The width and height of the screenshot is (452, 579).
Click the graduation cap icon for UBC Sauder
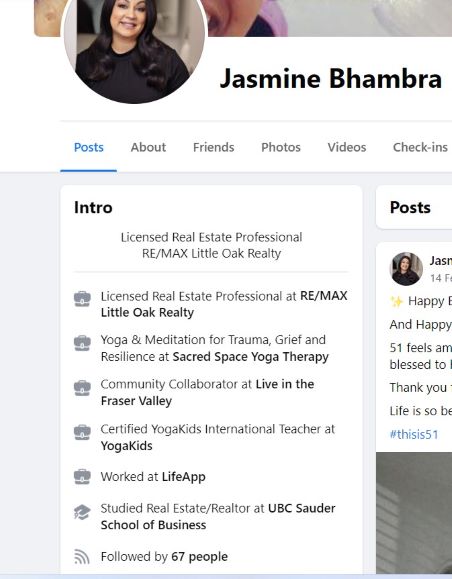82,512
